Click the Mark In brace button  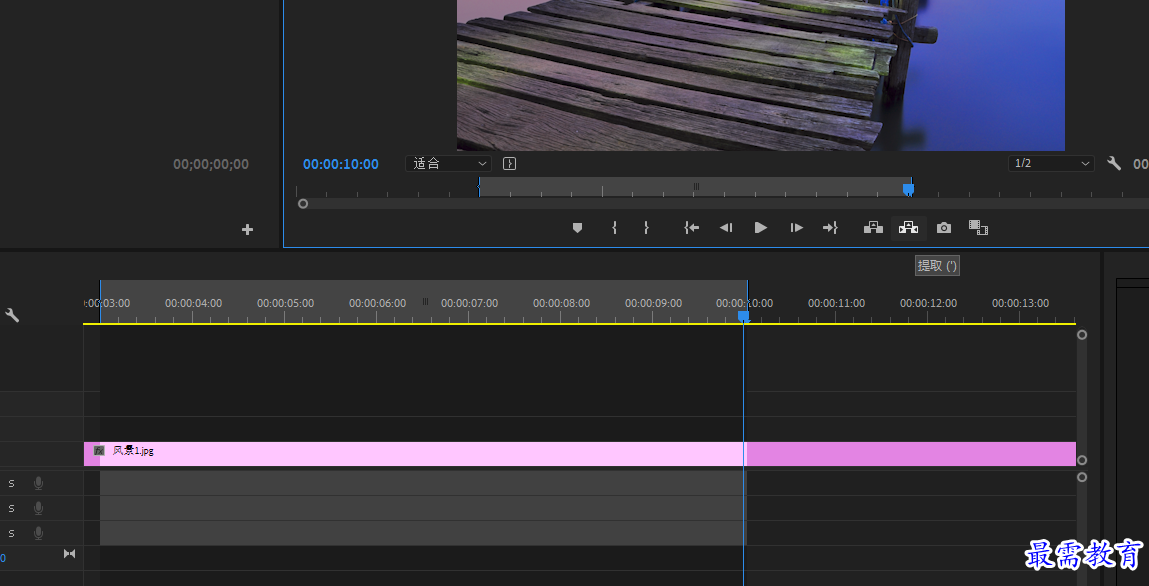click(614, 228)
